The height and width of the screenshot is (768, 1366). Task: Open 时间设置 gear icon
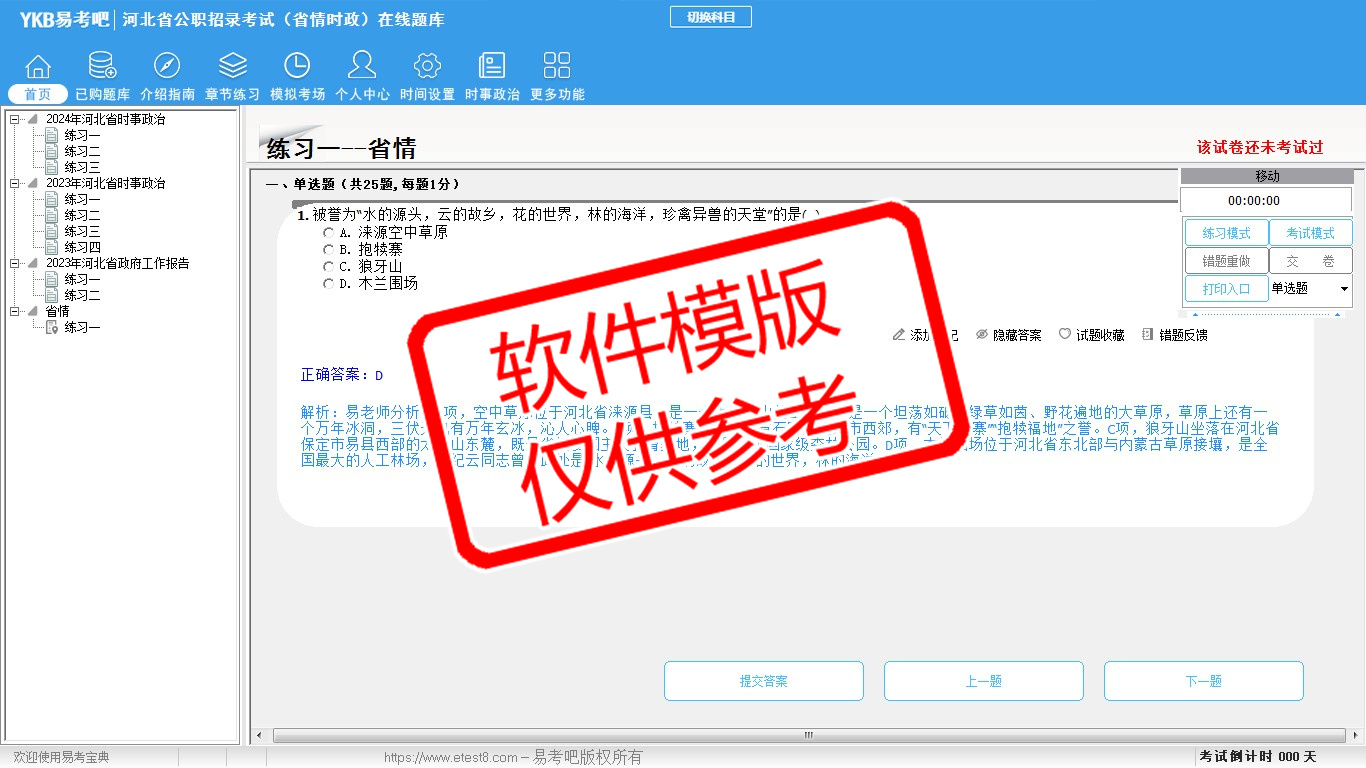tap(427, 67)
